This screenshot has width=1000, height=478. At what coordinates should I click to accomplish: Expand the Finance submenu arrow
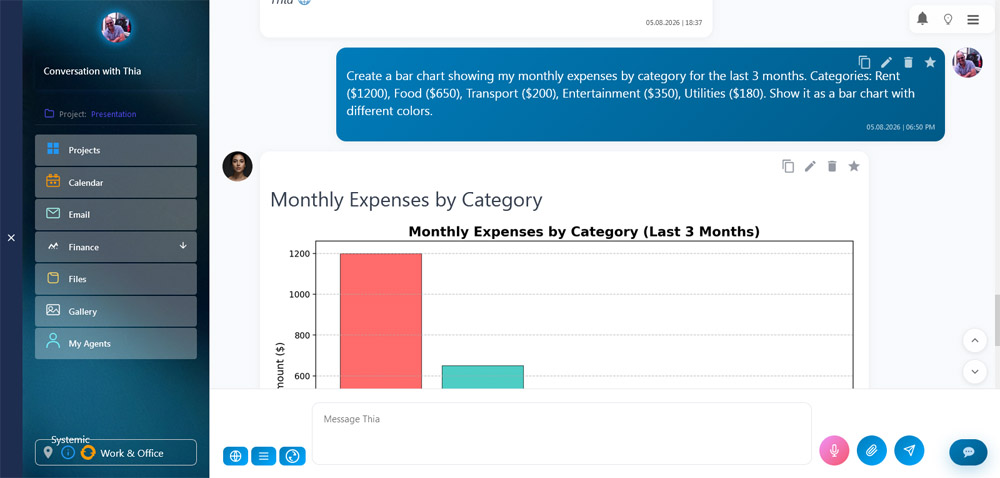(x=183, y=246)
